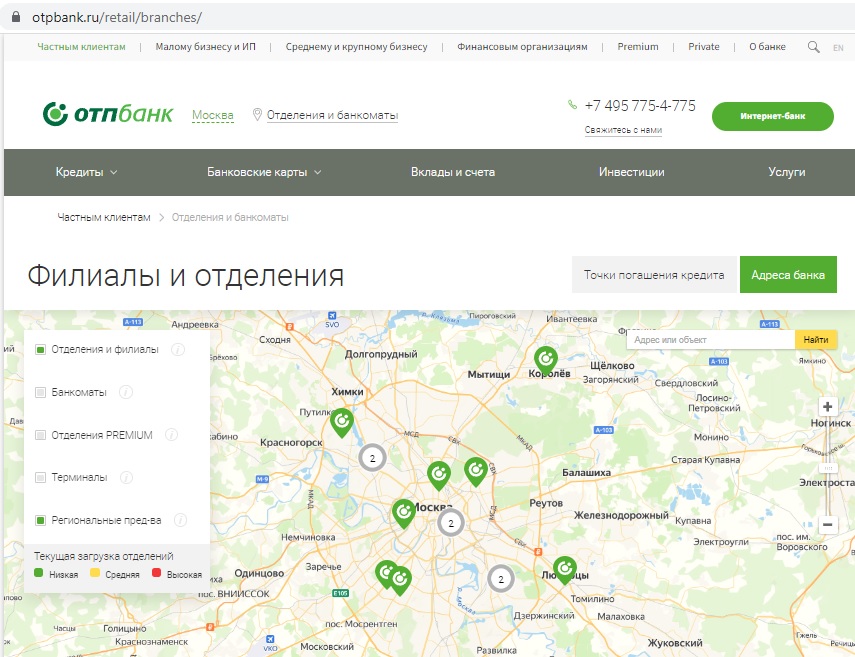Click the Интернет-банк button
Image resolution: width=855 pixels, height=657 pixels.
pos(772,116)
